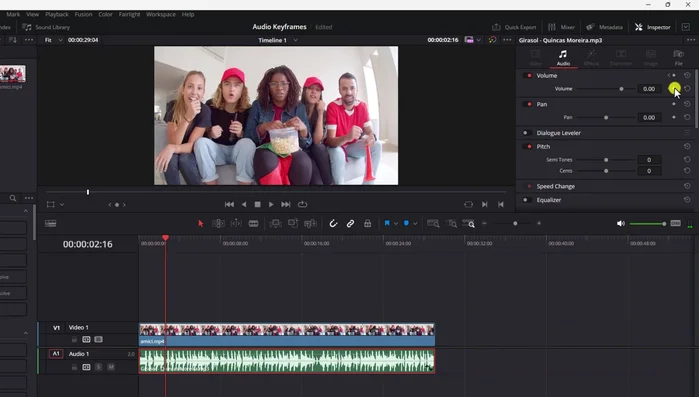Adjust the timeline zoom slider

[515, 223]
